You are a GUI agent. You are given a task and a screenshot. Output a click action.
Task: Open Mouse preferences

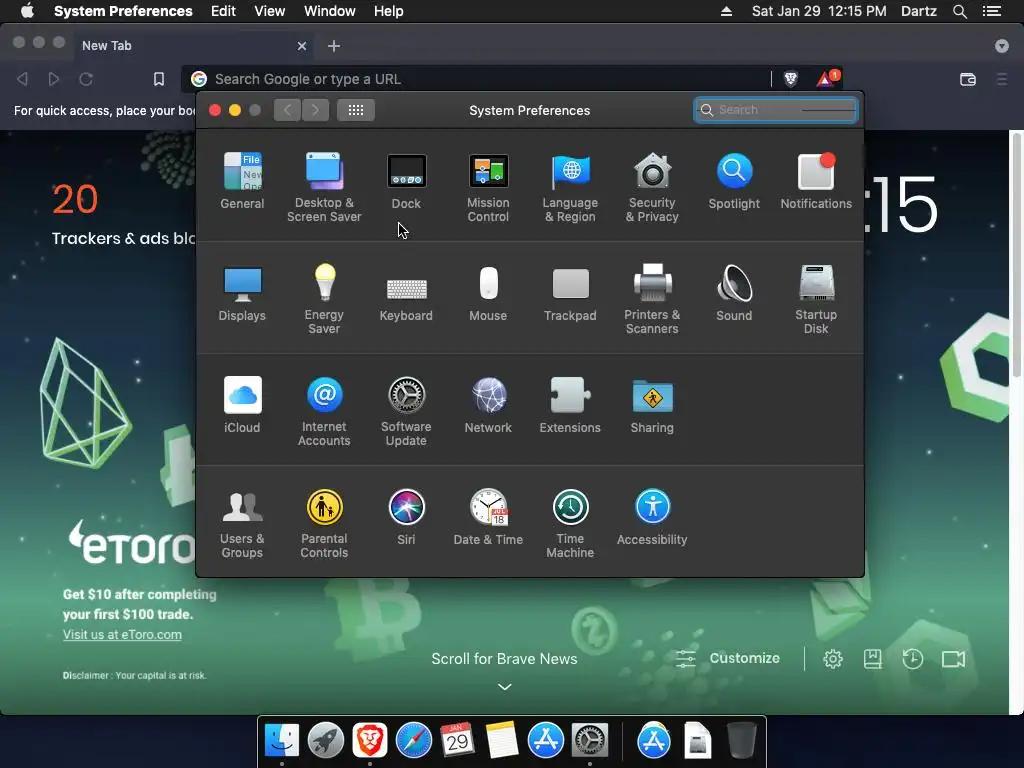[488, 293]
